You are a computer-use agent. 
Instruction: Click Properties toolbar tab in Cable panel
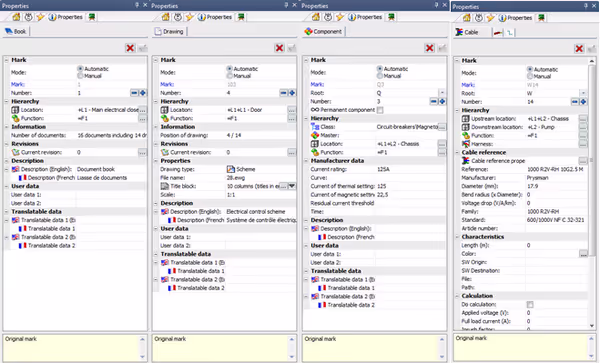tap(515, 18)
